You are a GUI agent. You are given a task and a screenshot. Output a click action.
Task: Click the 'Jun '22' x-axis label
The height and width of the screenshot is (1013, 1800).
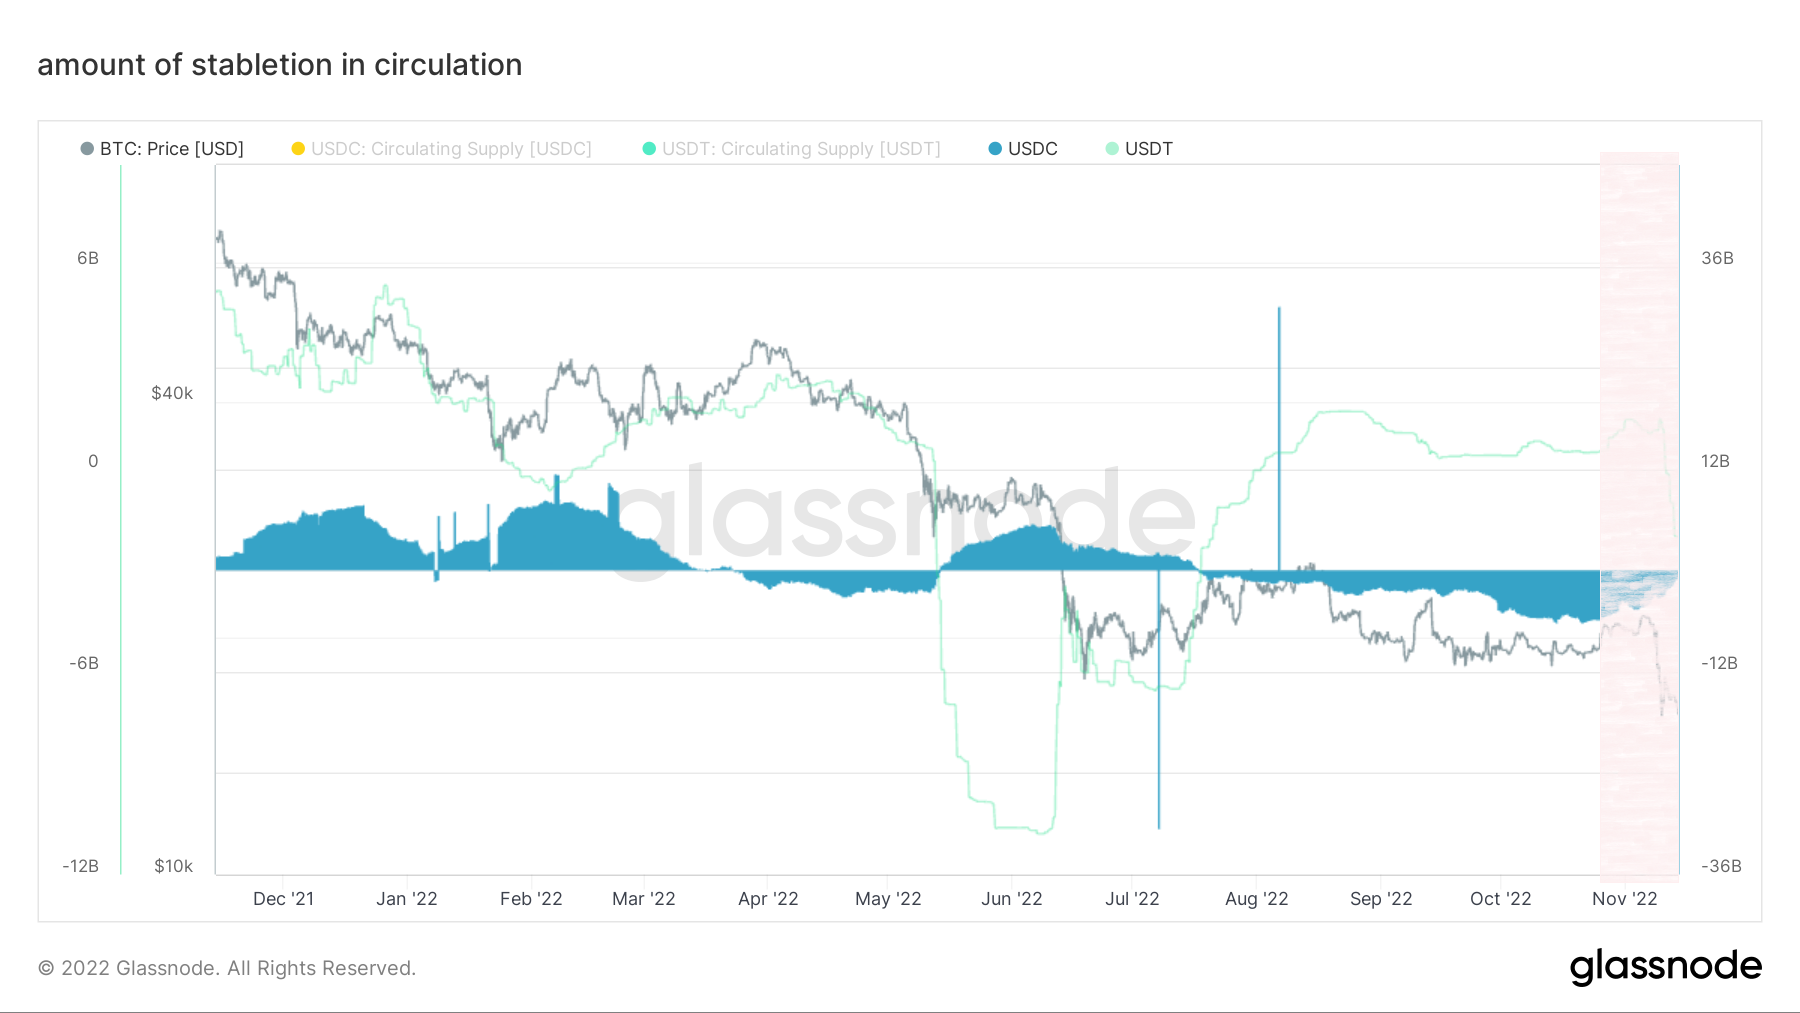coord(1011,899)
